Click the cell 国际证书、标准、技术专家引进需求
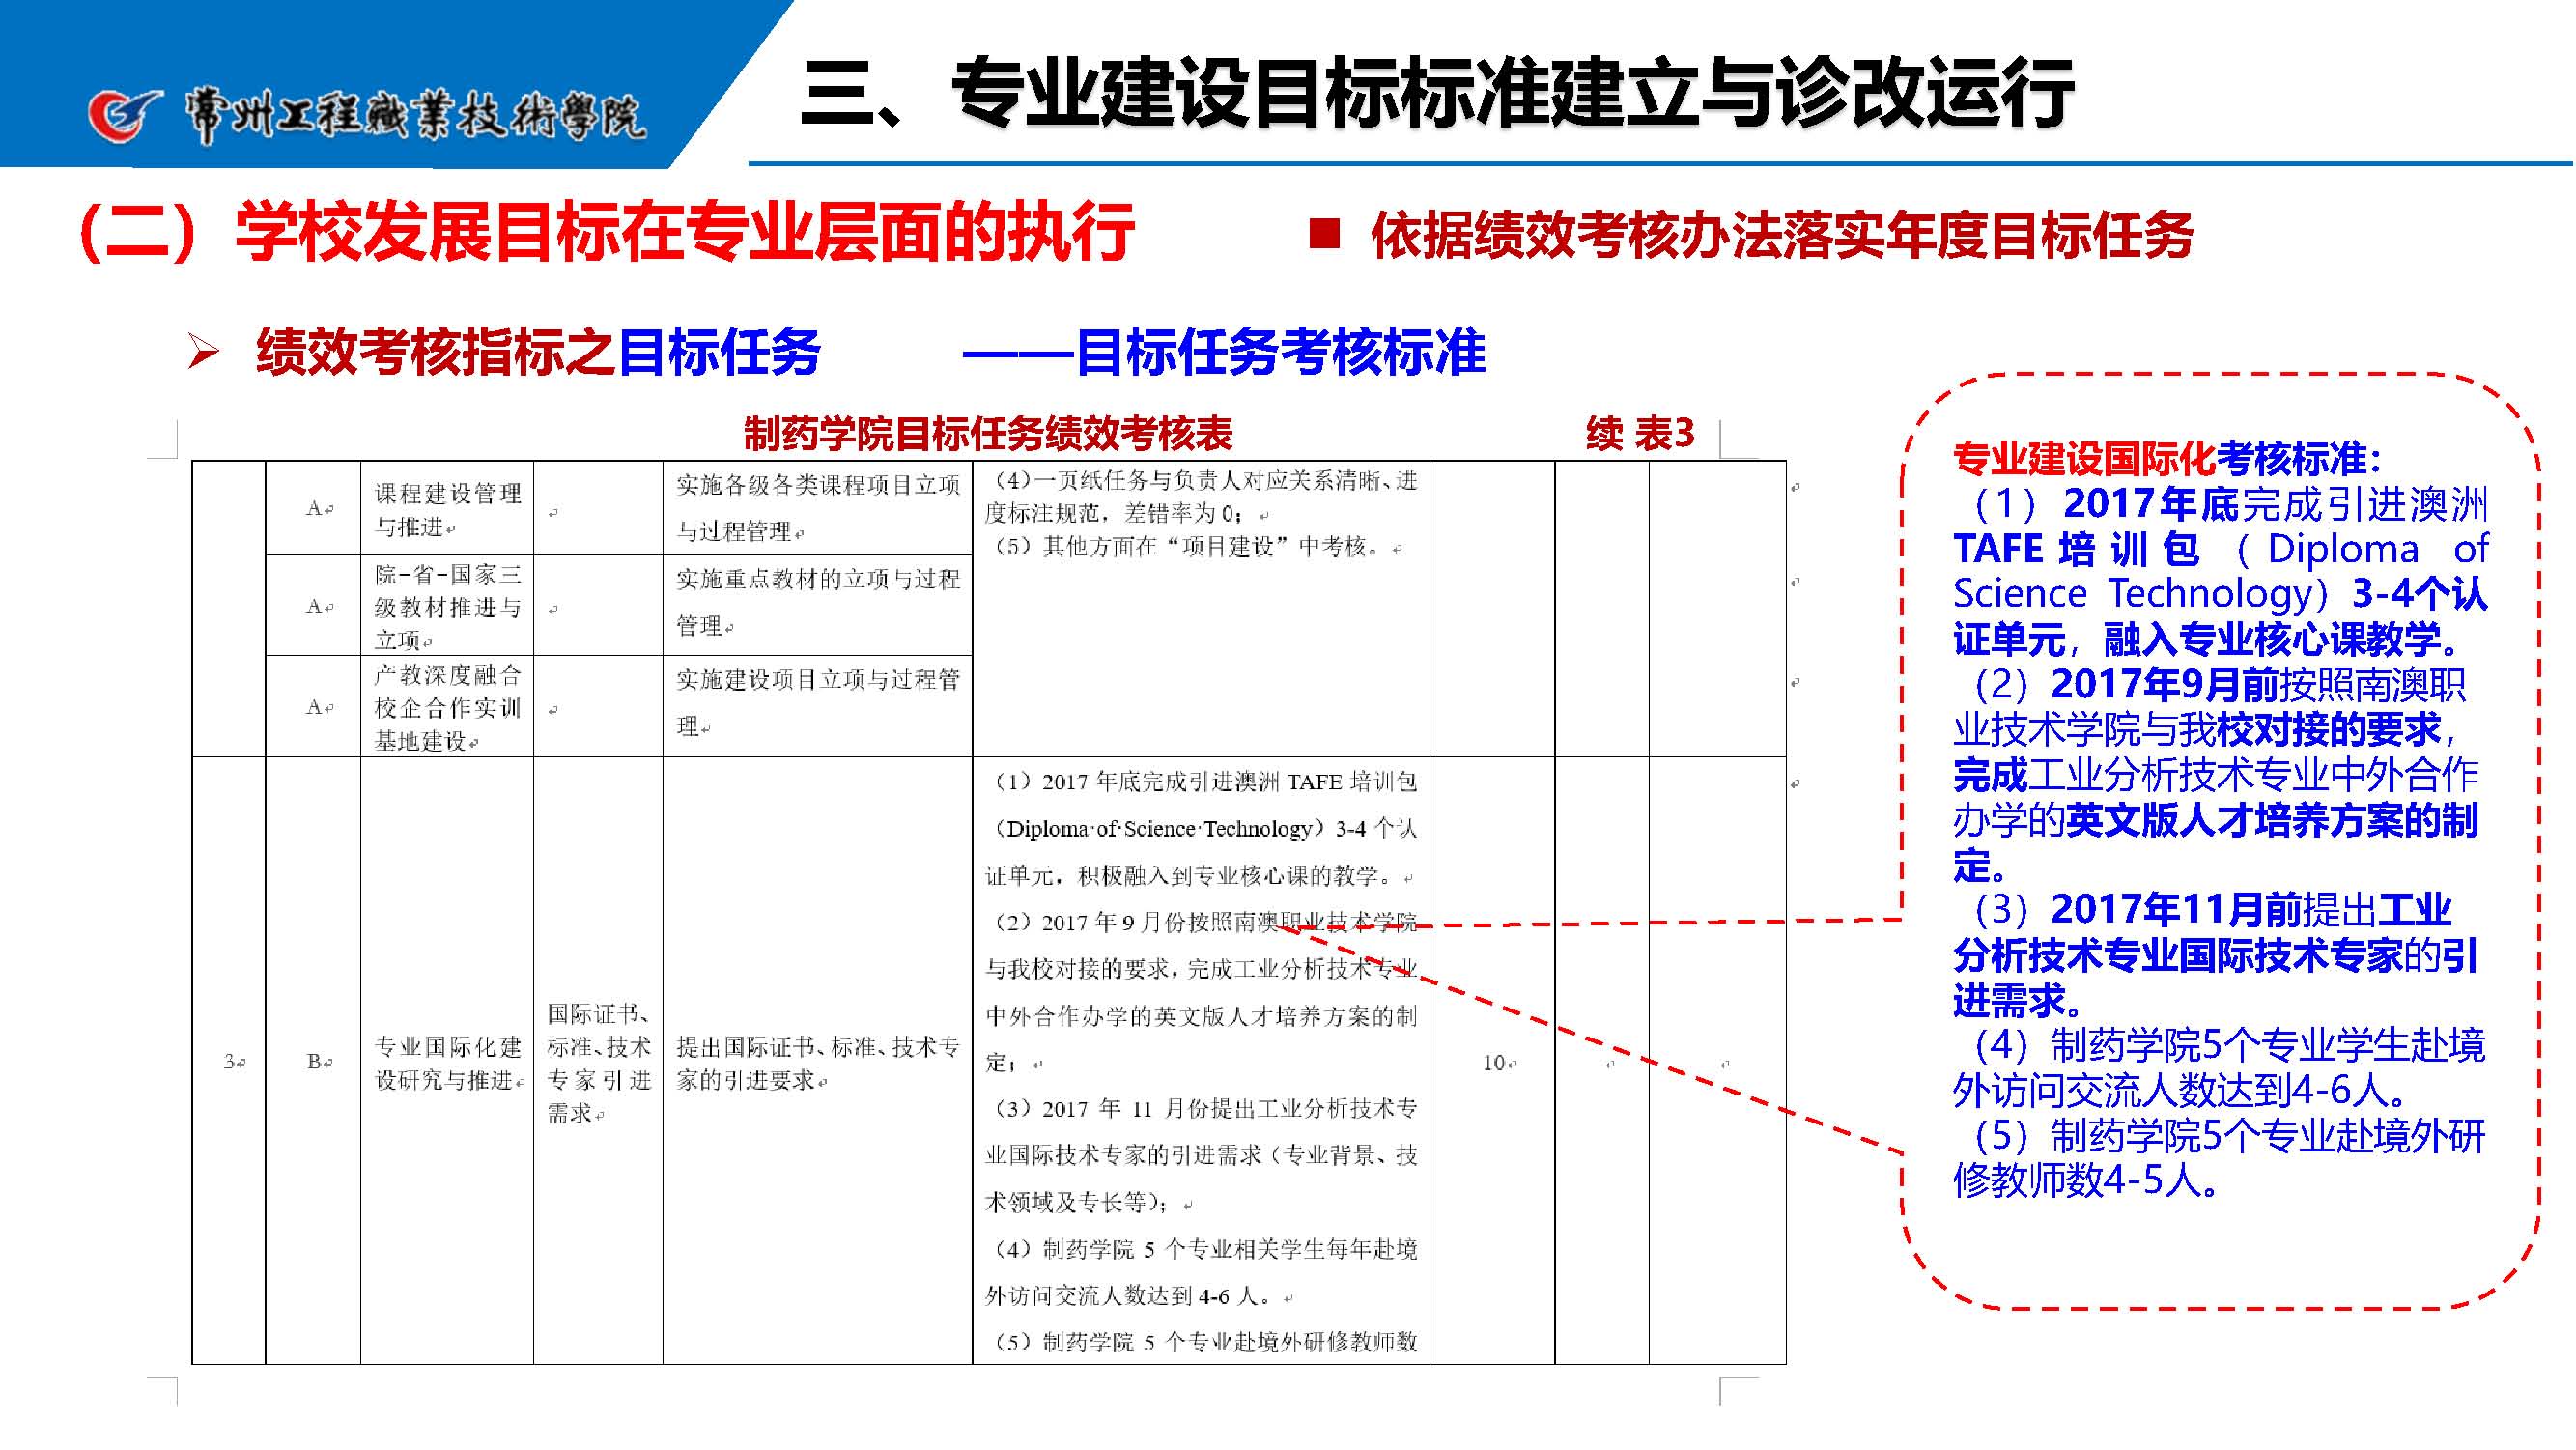 click(598, 1063)
